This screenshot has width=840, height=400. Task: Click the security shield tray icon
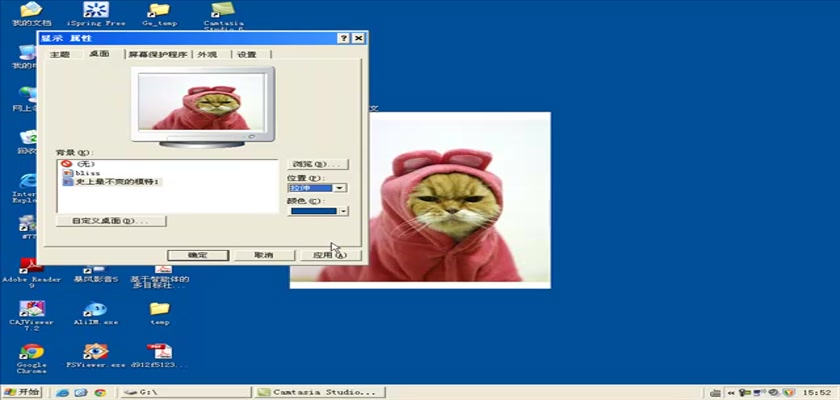(788, 393)
